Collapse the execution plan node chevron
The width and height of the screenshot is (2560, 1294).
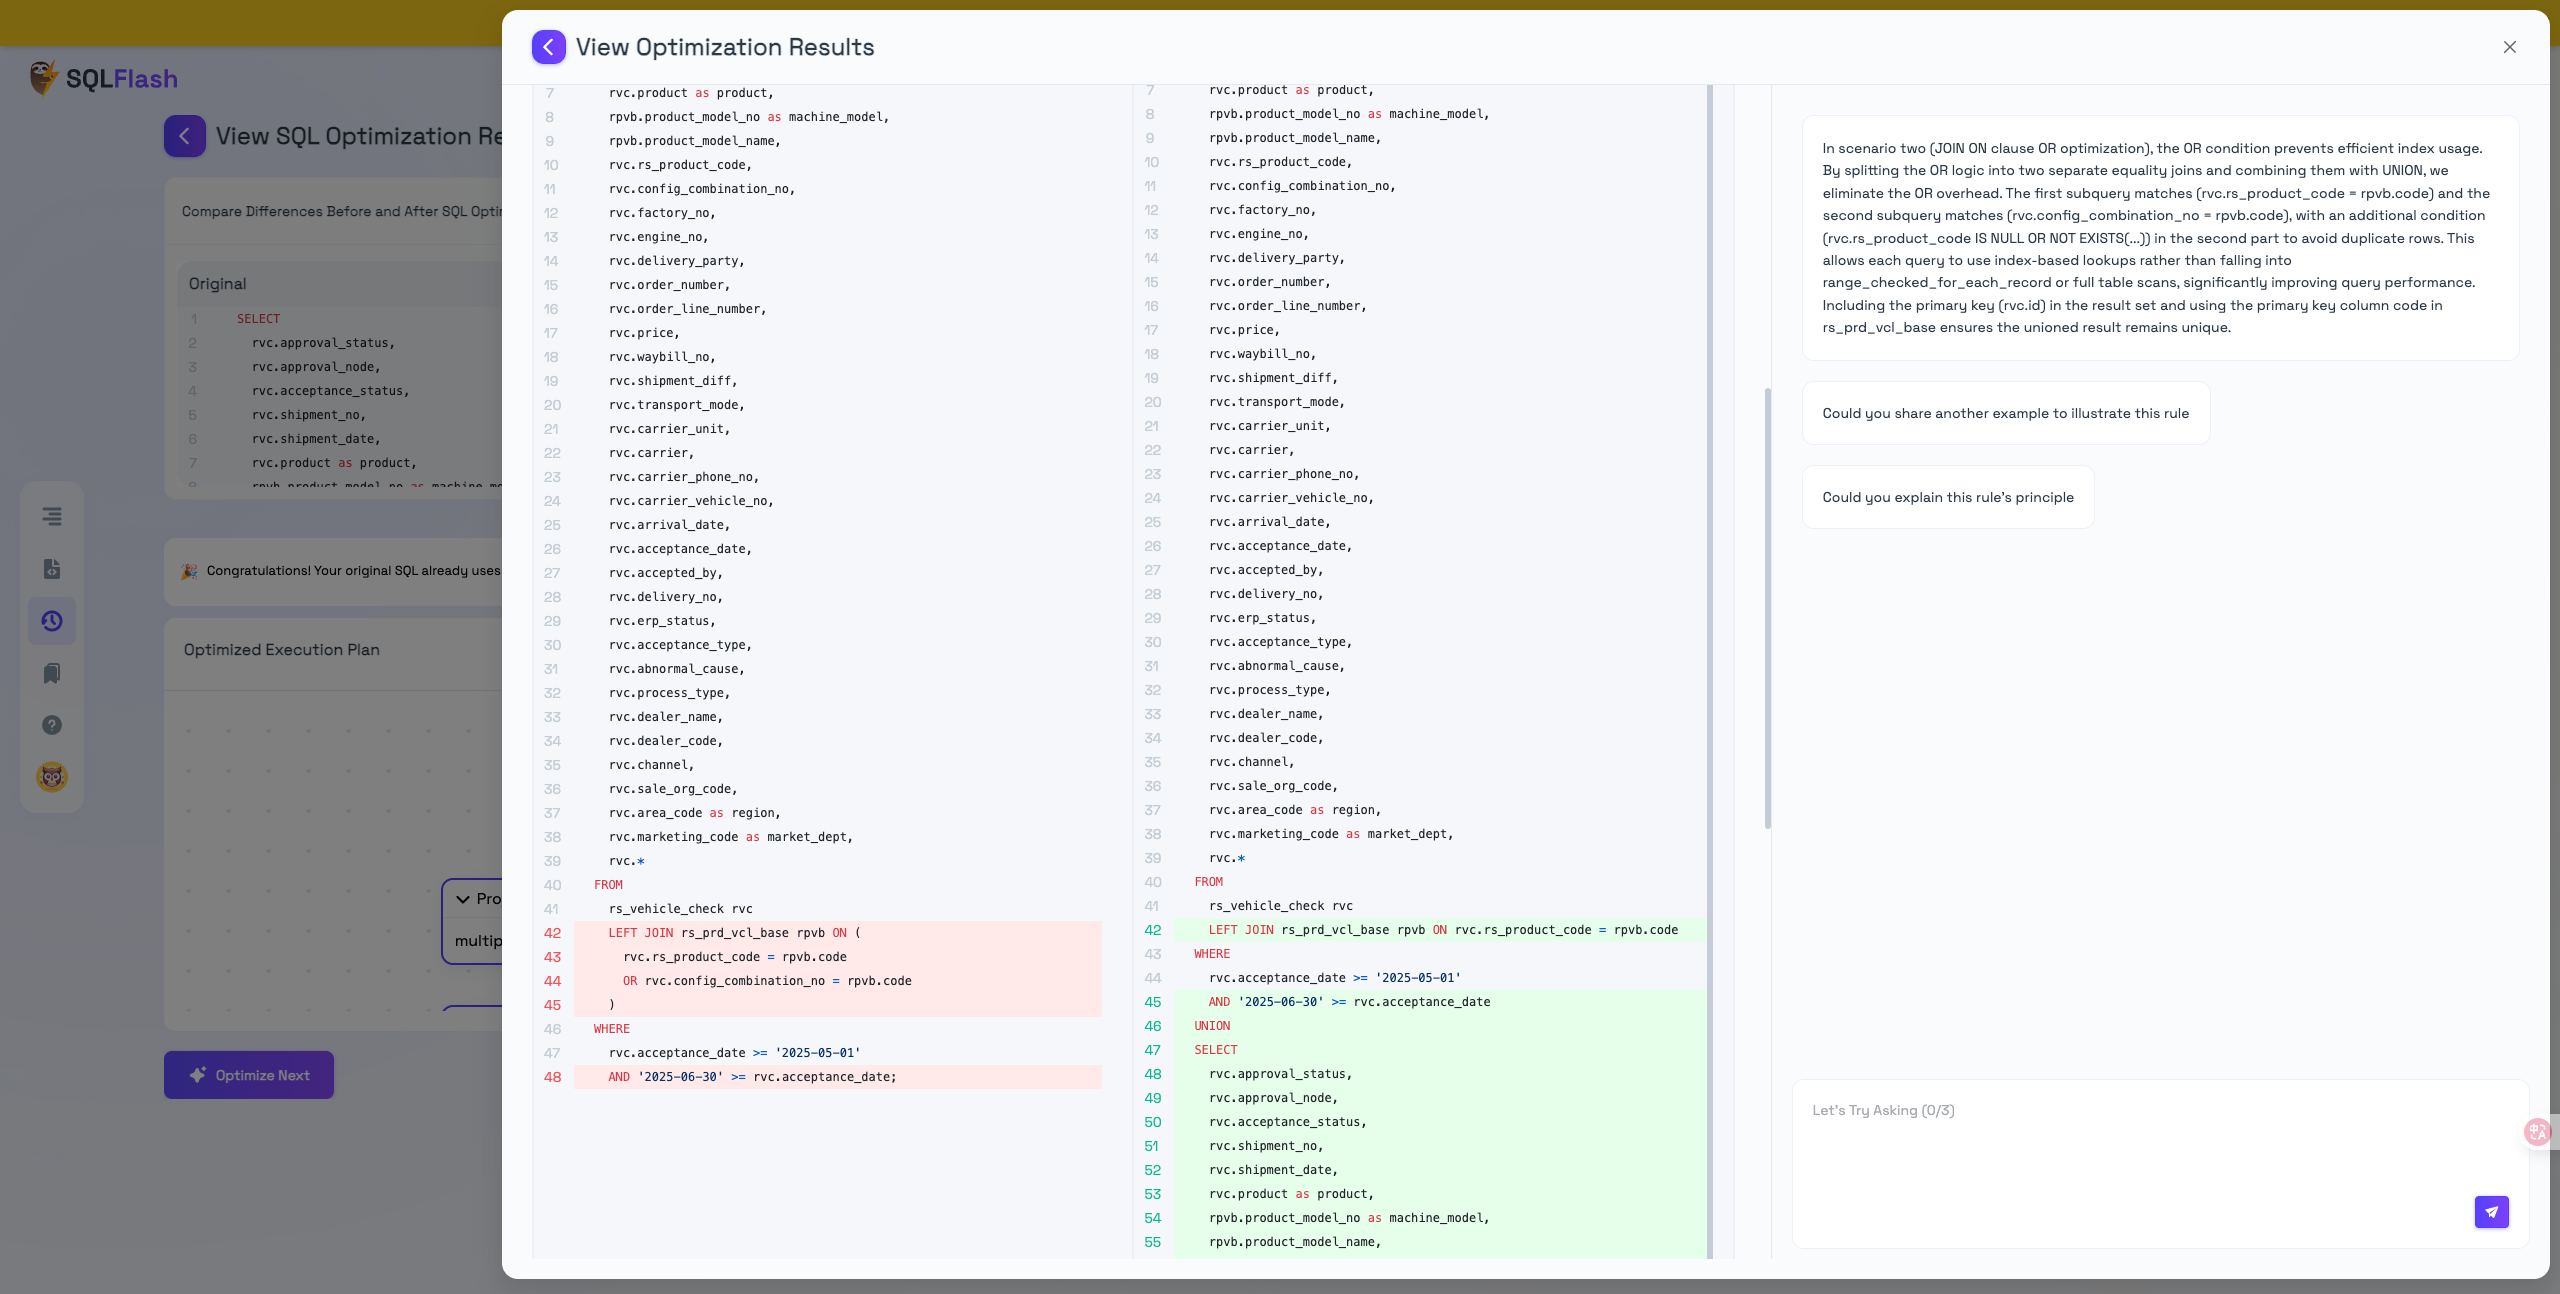[463, 899]
